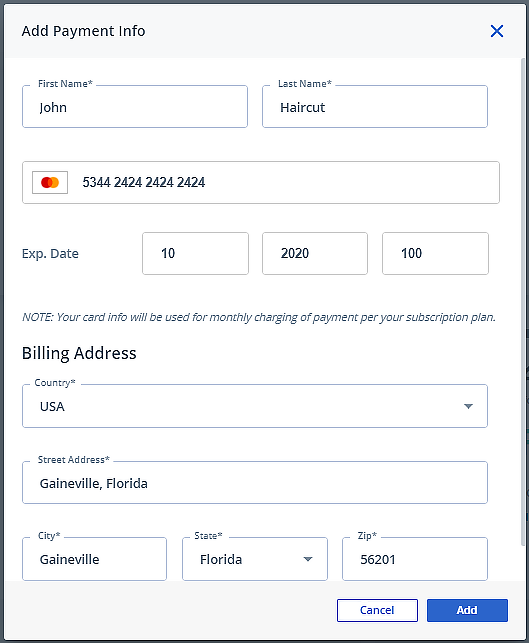Open Country dropdown arrow next to USA
The height and width of the screenshot is (643, 529).
[x=468, y=406]
